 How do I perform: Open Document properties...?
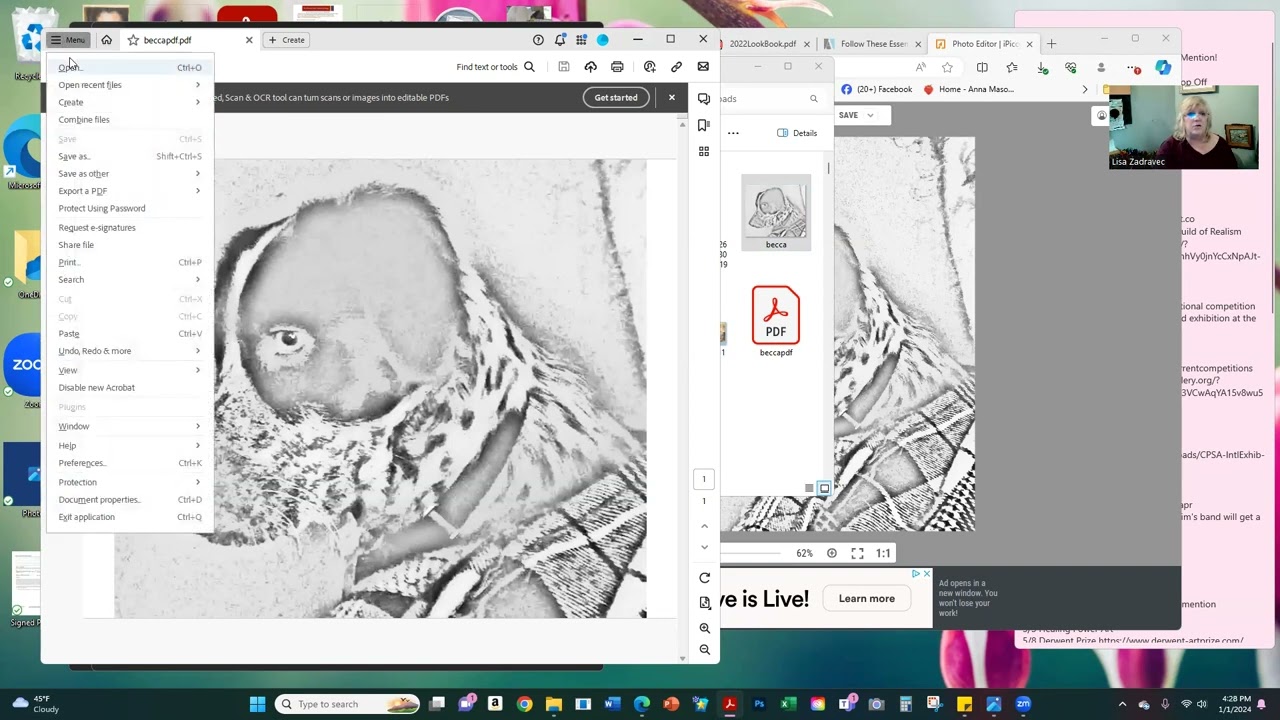point(130,500)
